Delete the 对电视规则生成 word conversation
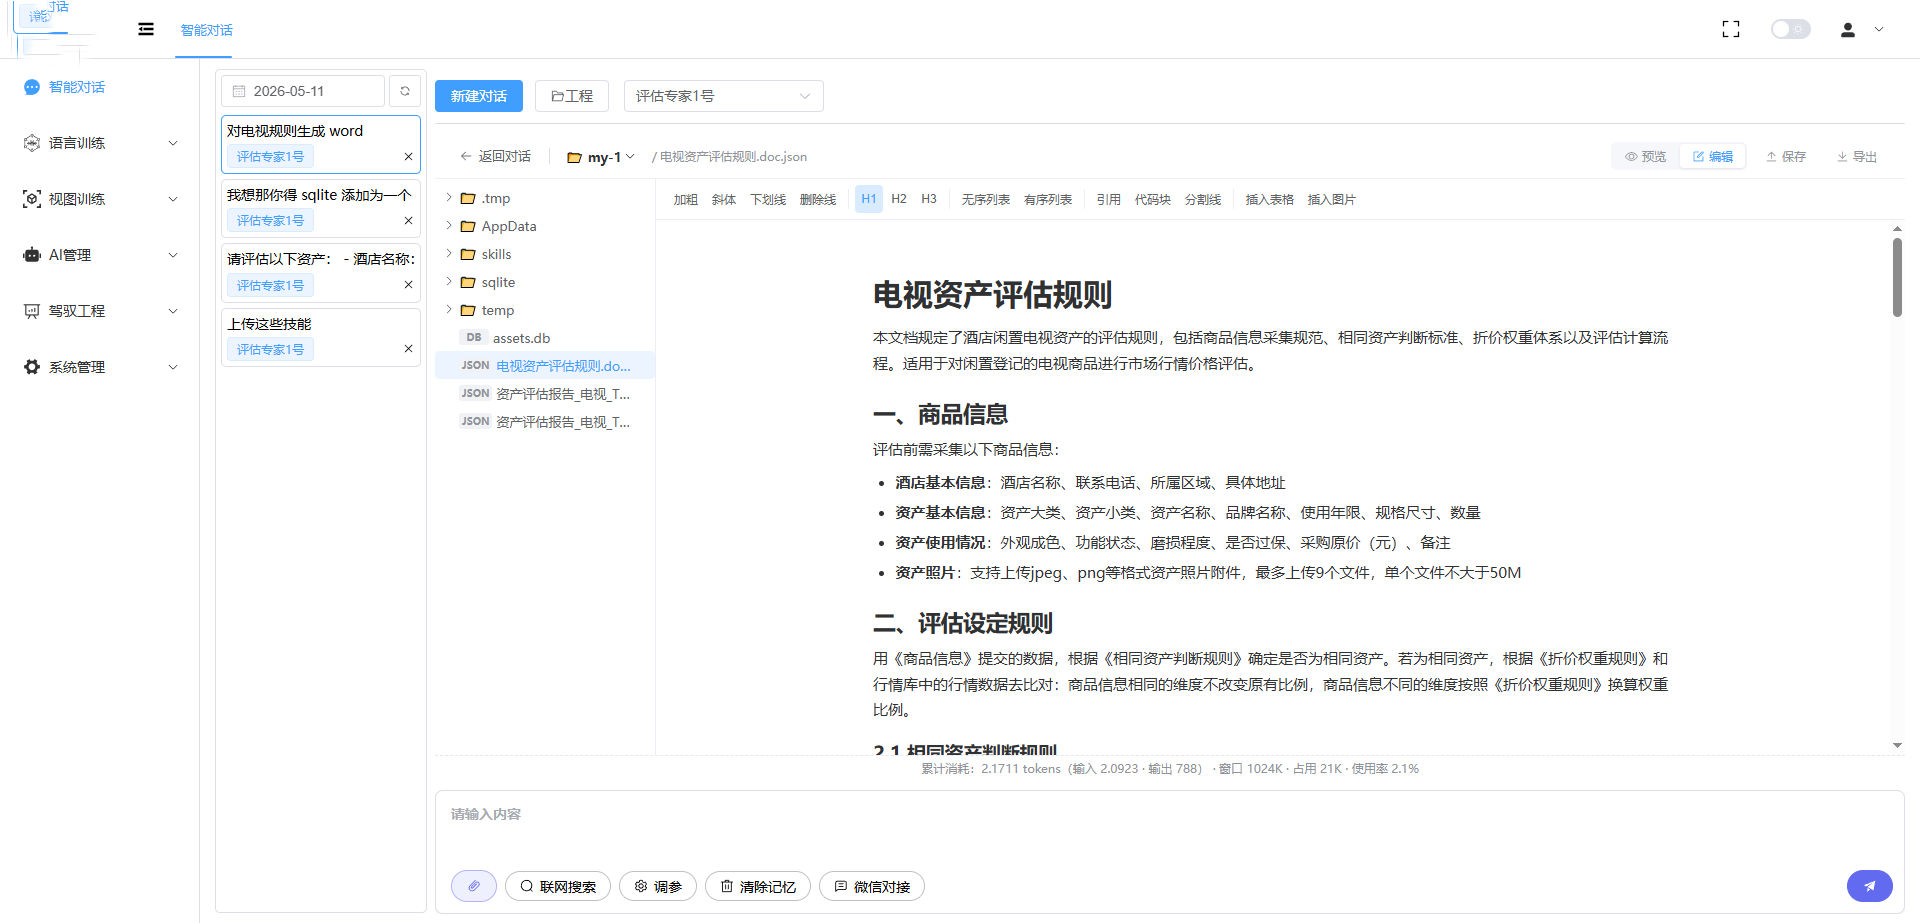This screenshot has width=1920, height=923. pyautogui.click(x=408, y=157)
